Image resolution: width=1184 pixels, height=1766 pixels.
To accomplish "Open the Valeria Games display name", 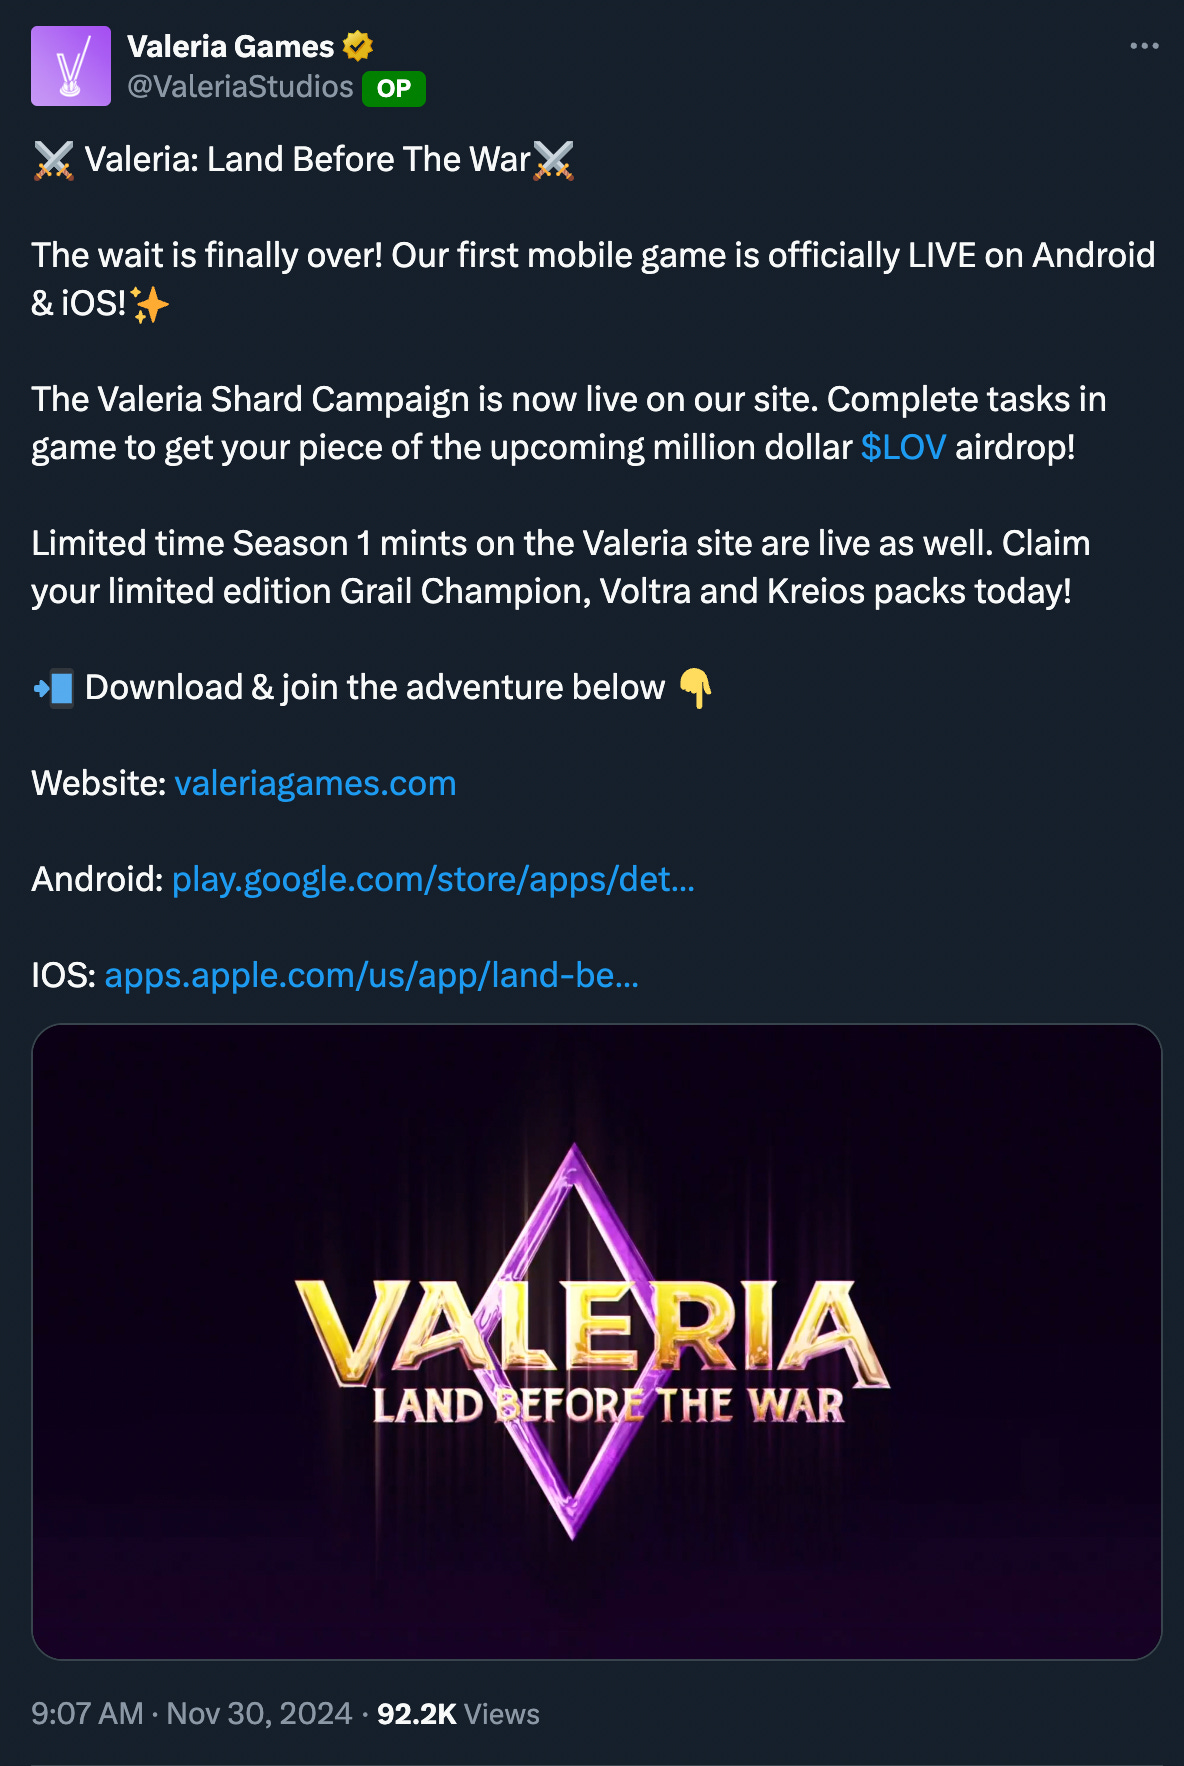I will tap(230, 46).
